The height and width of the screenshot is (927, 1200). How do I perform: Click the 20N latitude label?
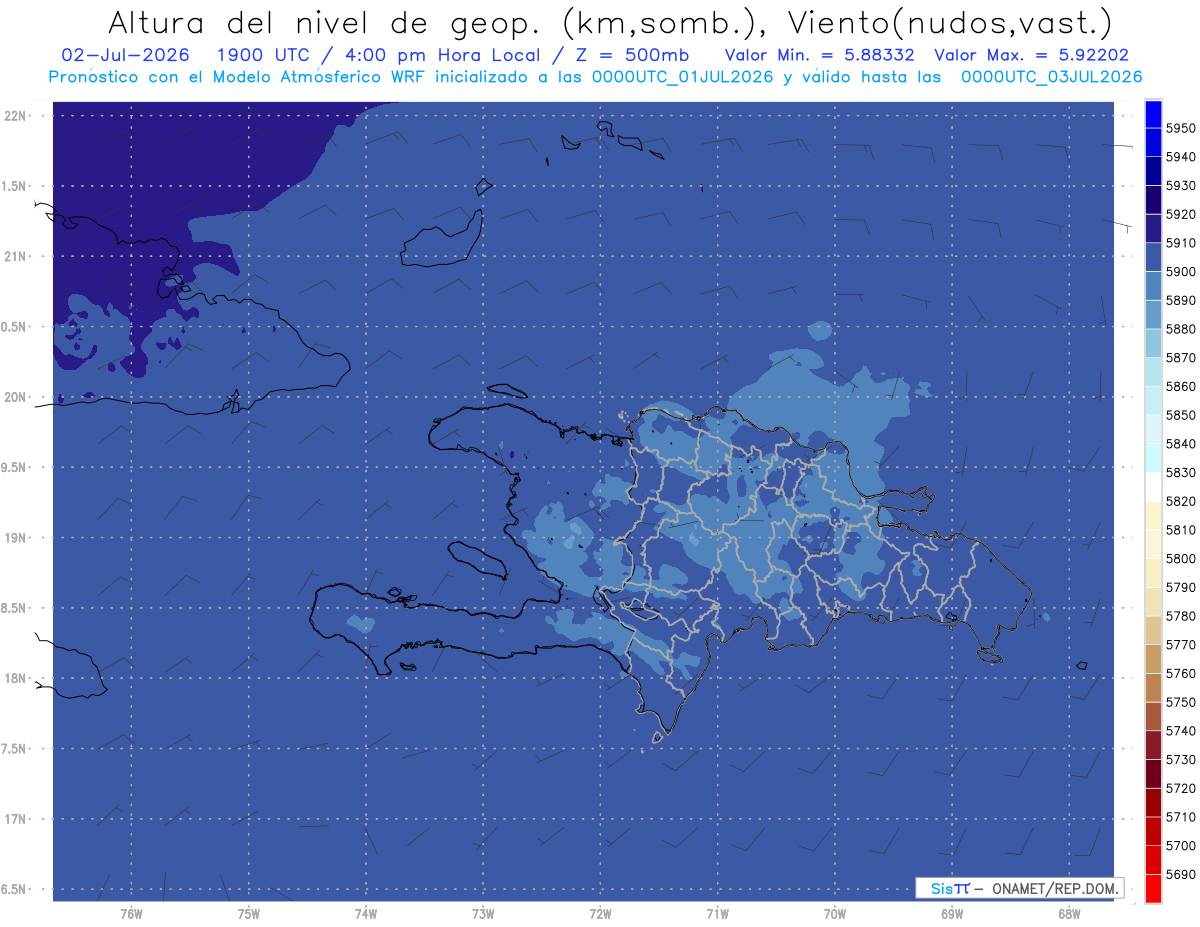coord(16,397)
